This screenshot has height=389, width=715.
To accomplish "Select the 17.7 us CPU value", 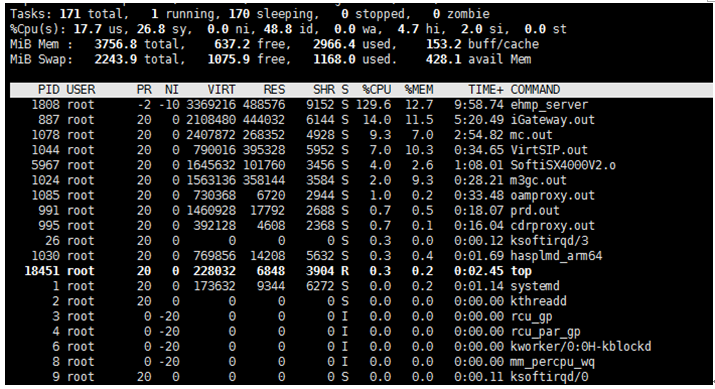I will pyautogui.click(x=88, y=29).
